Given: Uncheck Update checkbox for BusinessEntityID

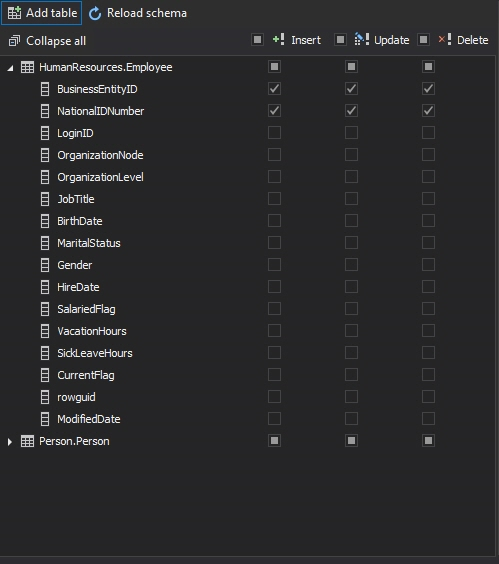Looking at the screenshot, I should [351, 89].
